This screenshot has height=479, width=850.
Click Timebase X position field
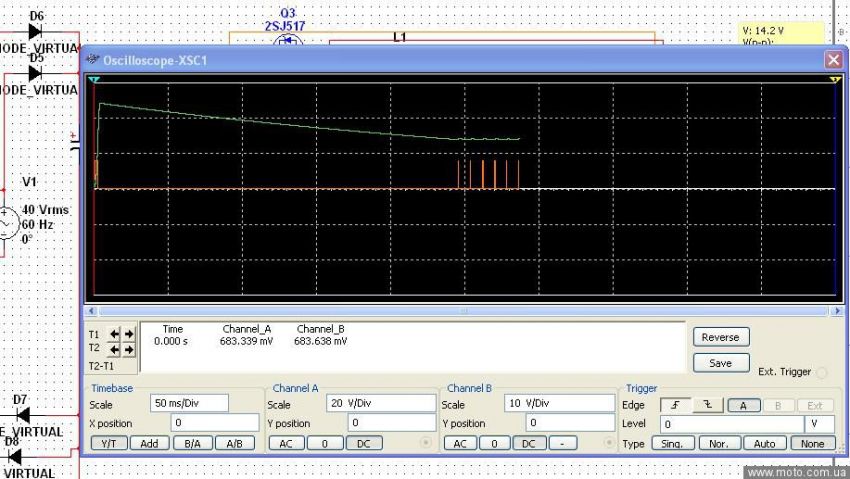pyautogui.click(x=215, y=423)
